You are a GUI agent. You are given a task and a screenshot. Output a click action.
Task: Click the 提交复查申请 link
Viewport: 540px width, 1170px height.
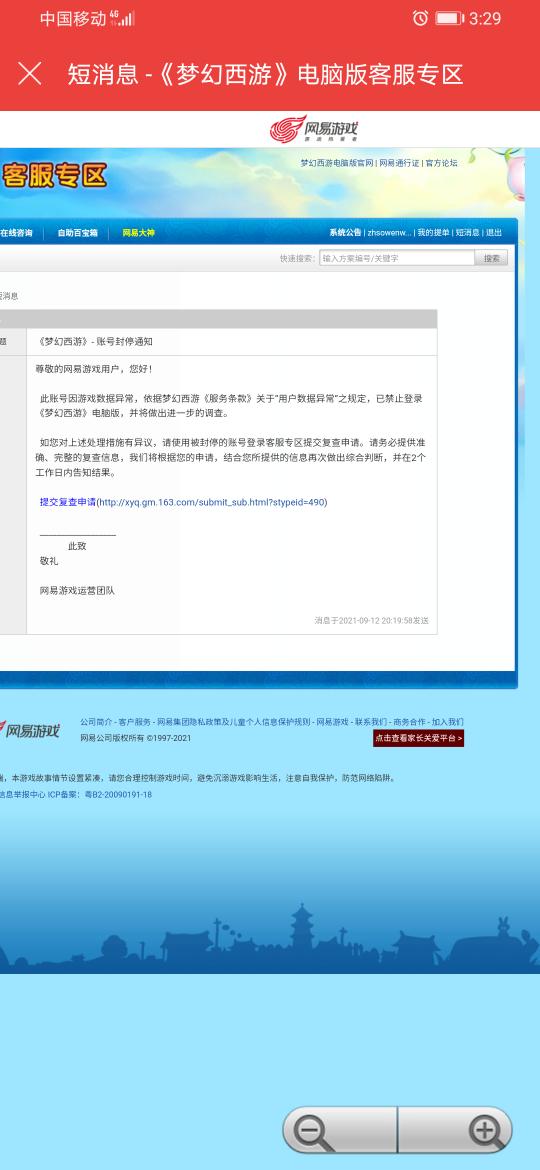coord(68,502)
